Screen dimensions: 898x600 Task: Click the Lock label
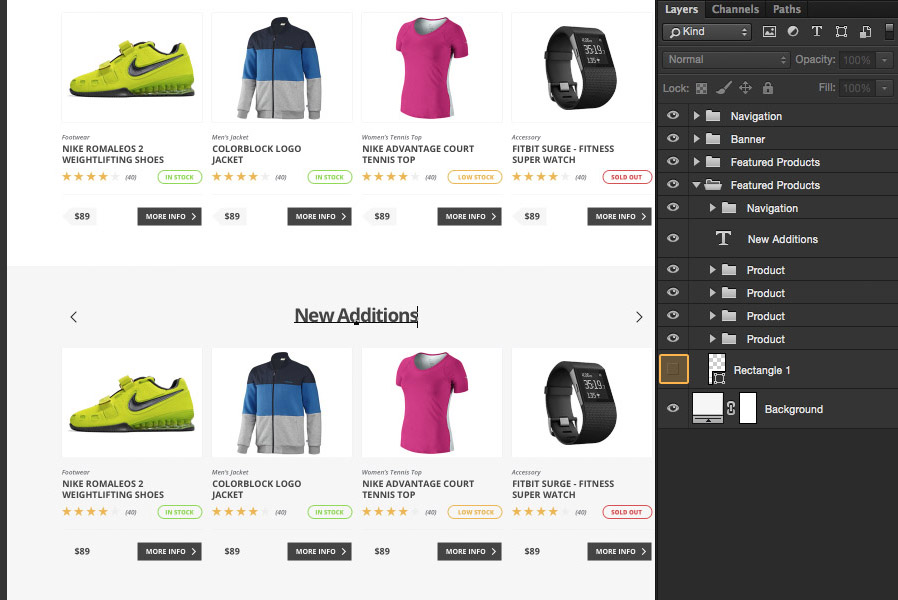coord(676,88)
